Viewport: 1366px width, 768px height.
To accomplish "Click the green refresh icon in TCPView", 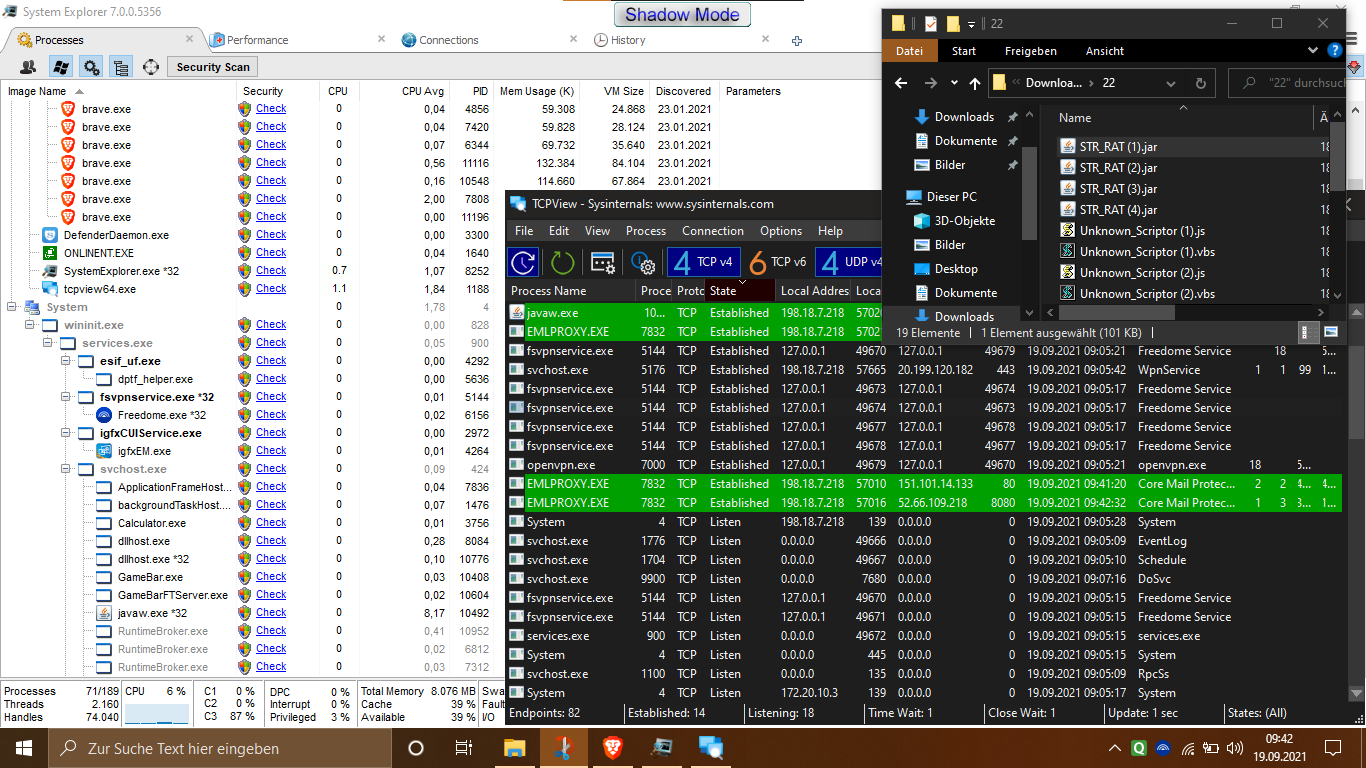I will 562,263.
